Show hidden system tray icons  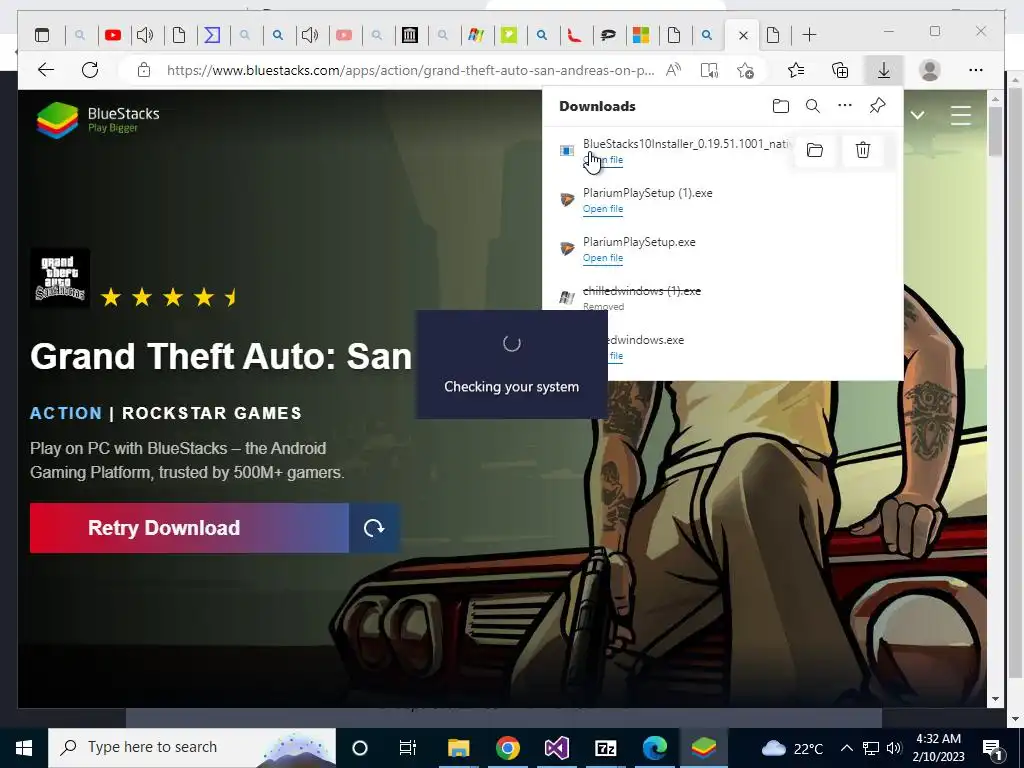[846, 748]
